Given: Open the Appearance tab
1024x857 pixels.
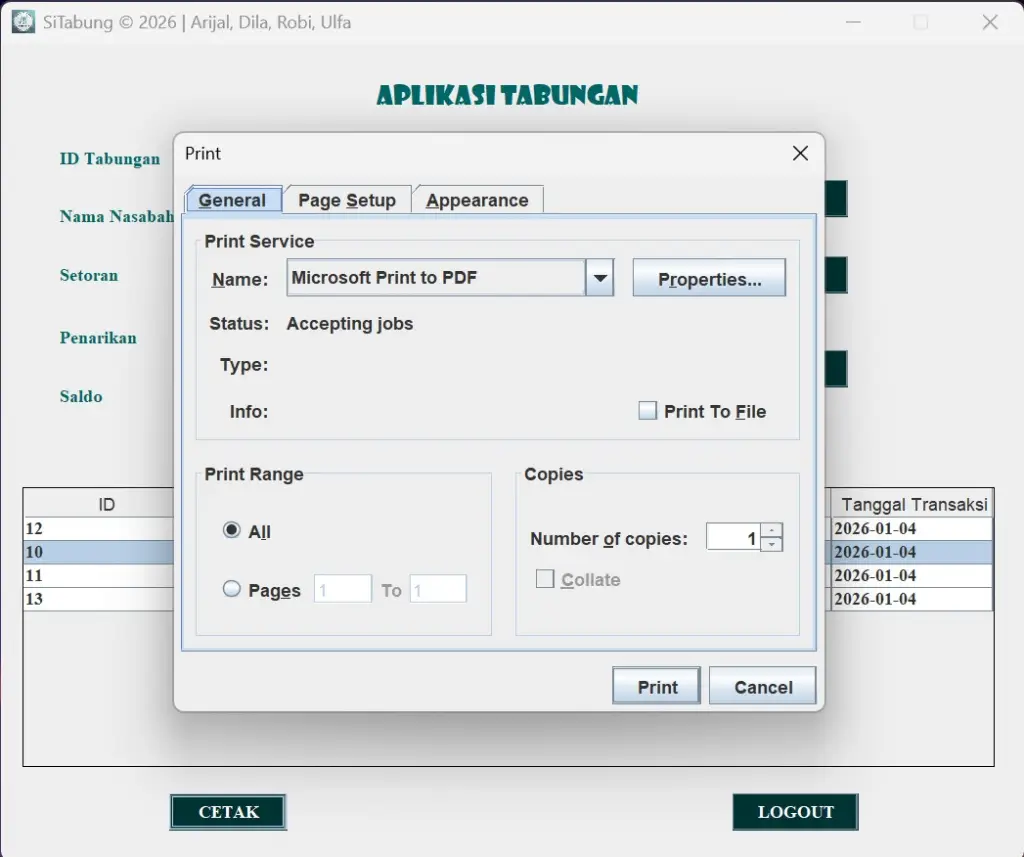Looking at the screenshot, I should 477,200.
